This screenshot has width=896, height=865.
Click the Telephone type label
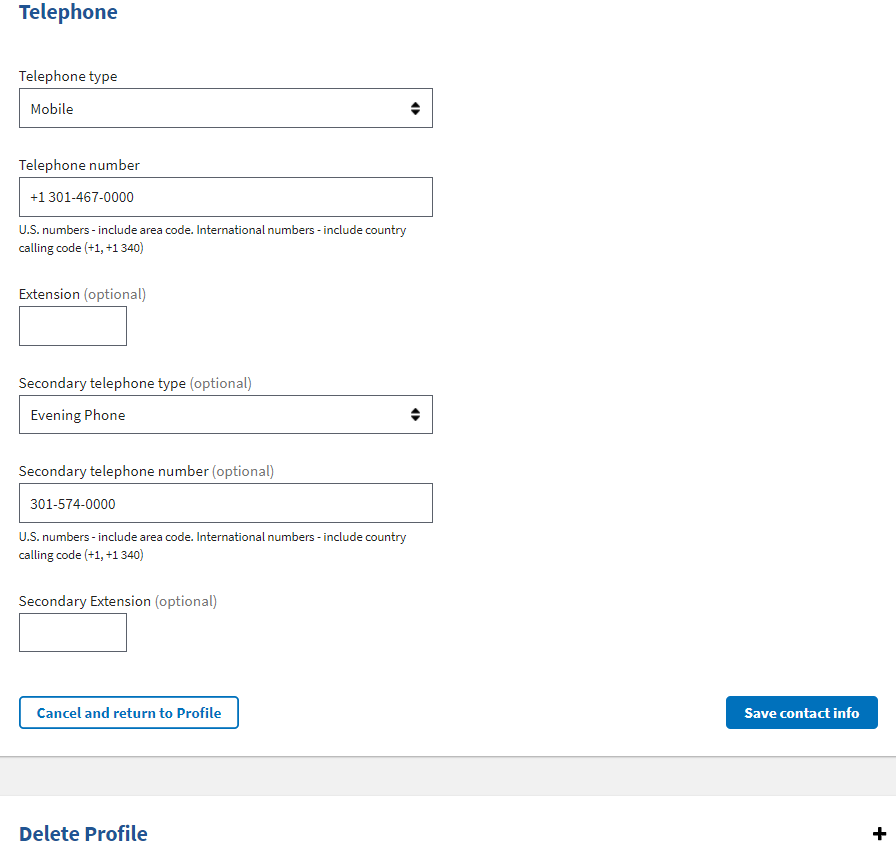click(x=68, y=76)
